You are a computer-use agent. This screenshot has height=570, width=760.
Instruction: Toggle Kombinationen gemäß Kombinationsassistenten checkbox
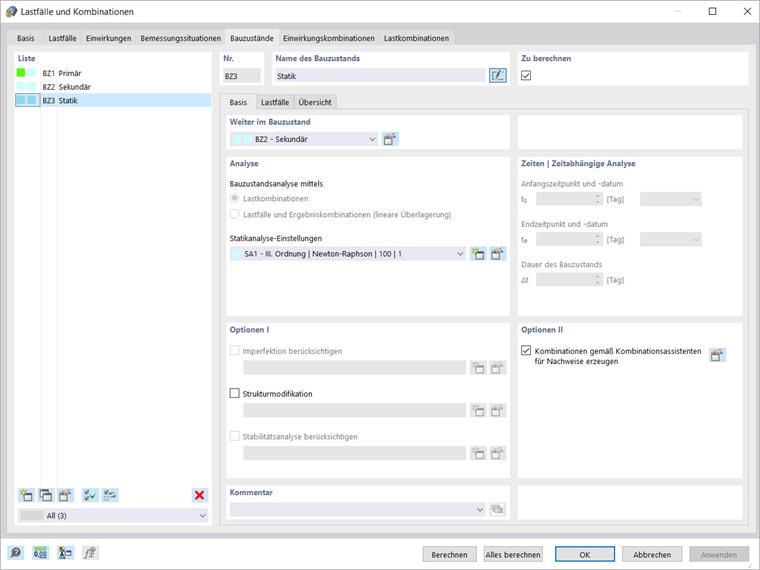[526, 350]
